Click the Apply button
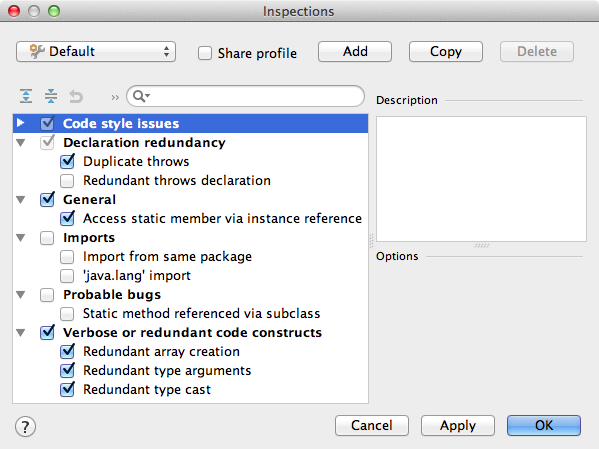Screen dimensions: 599x449 click(x=458, y=425)
